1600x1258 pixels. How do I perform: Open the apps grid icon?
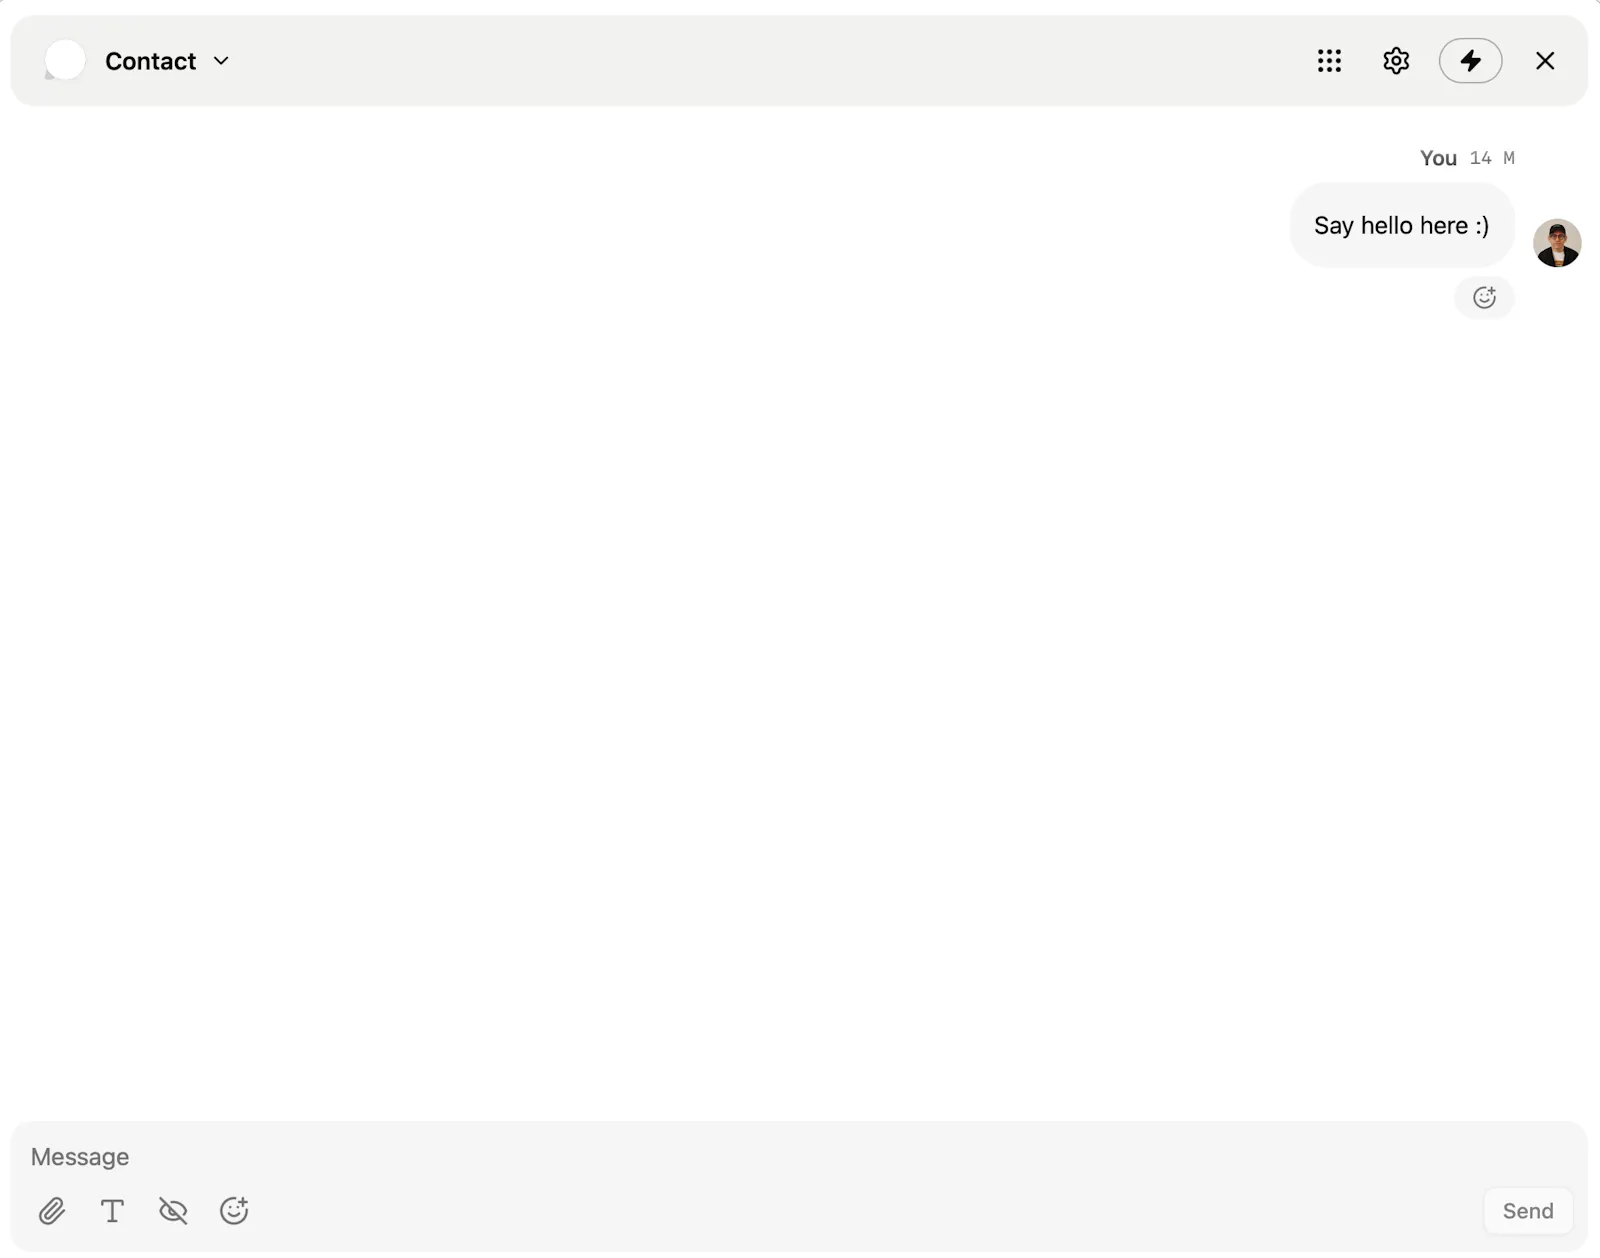[x=1329, y=61]
